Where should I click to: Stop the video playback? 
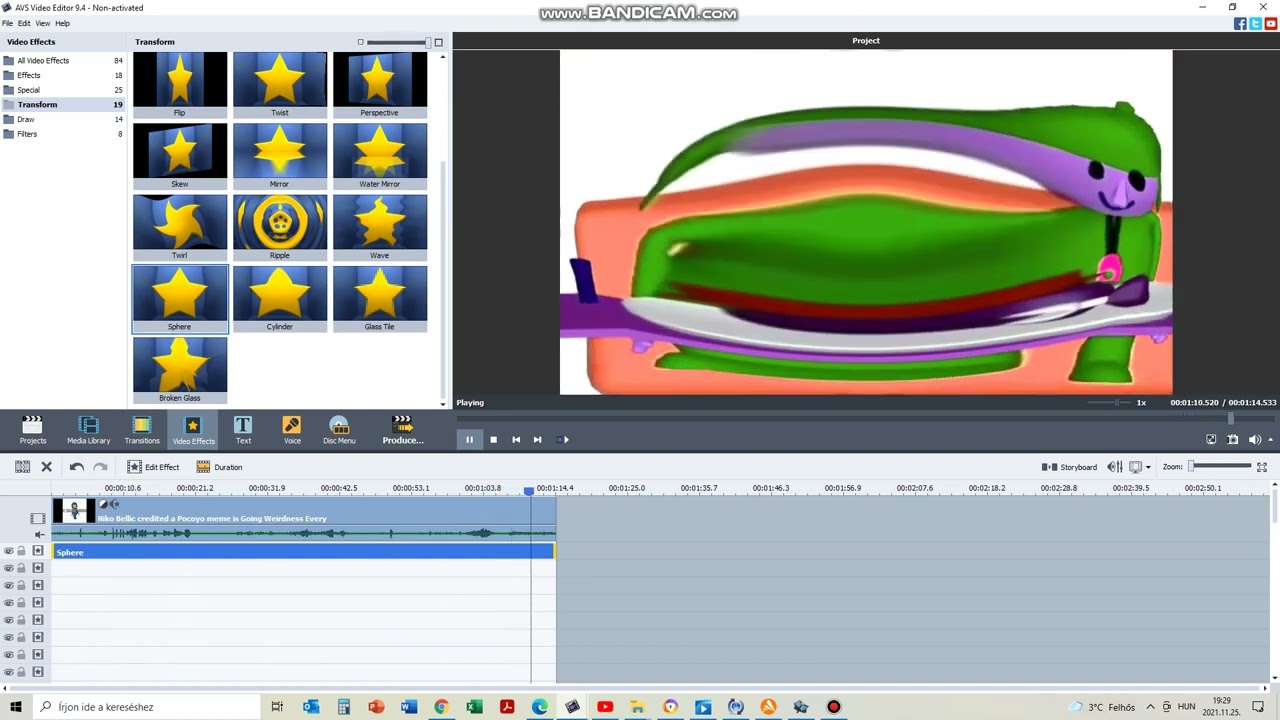[493, 439]
